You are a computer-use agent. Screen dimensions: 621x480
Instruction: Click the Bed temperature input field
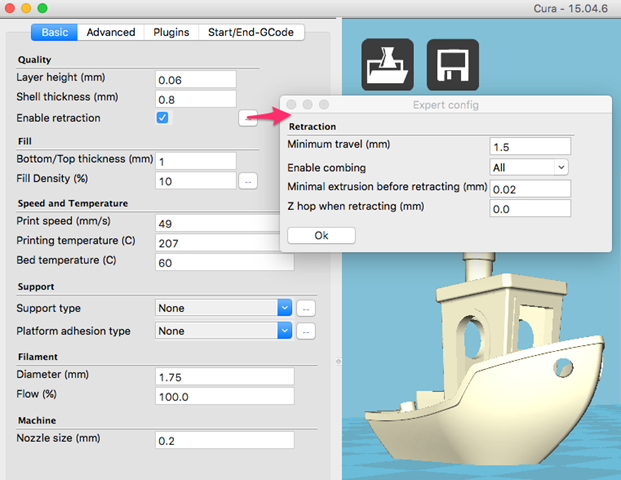(225, 263)
